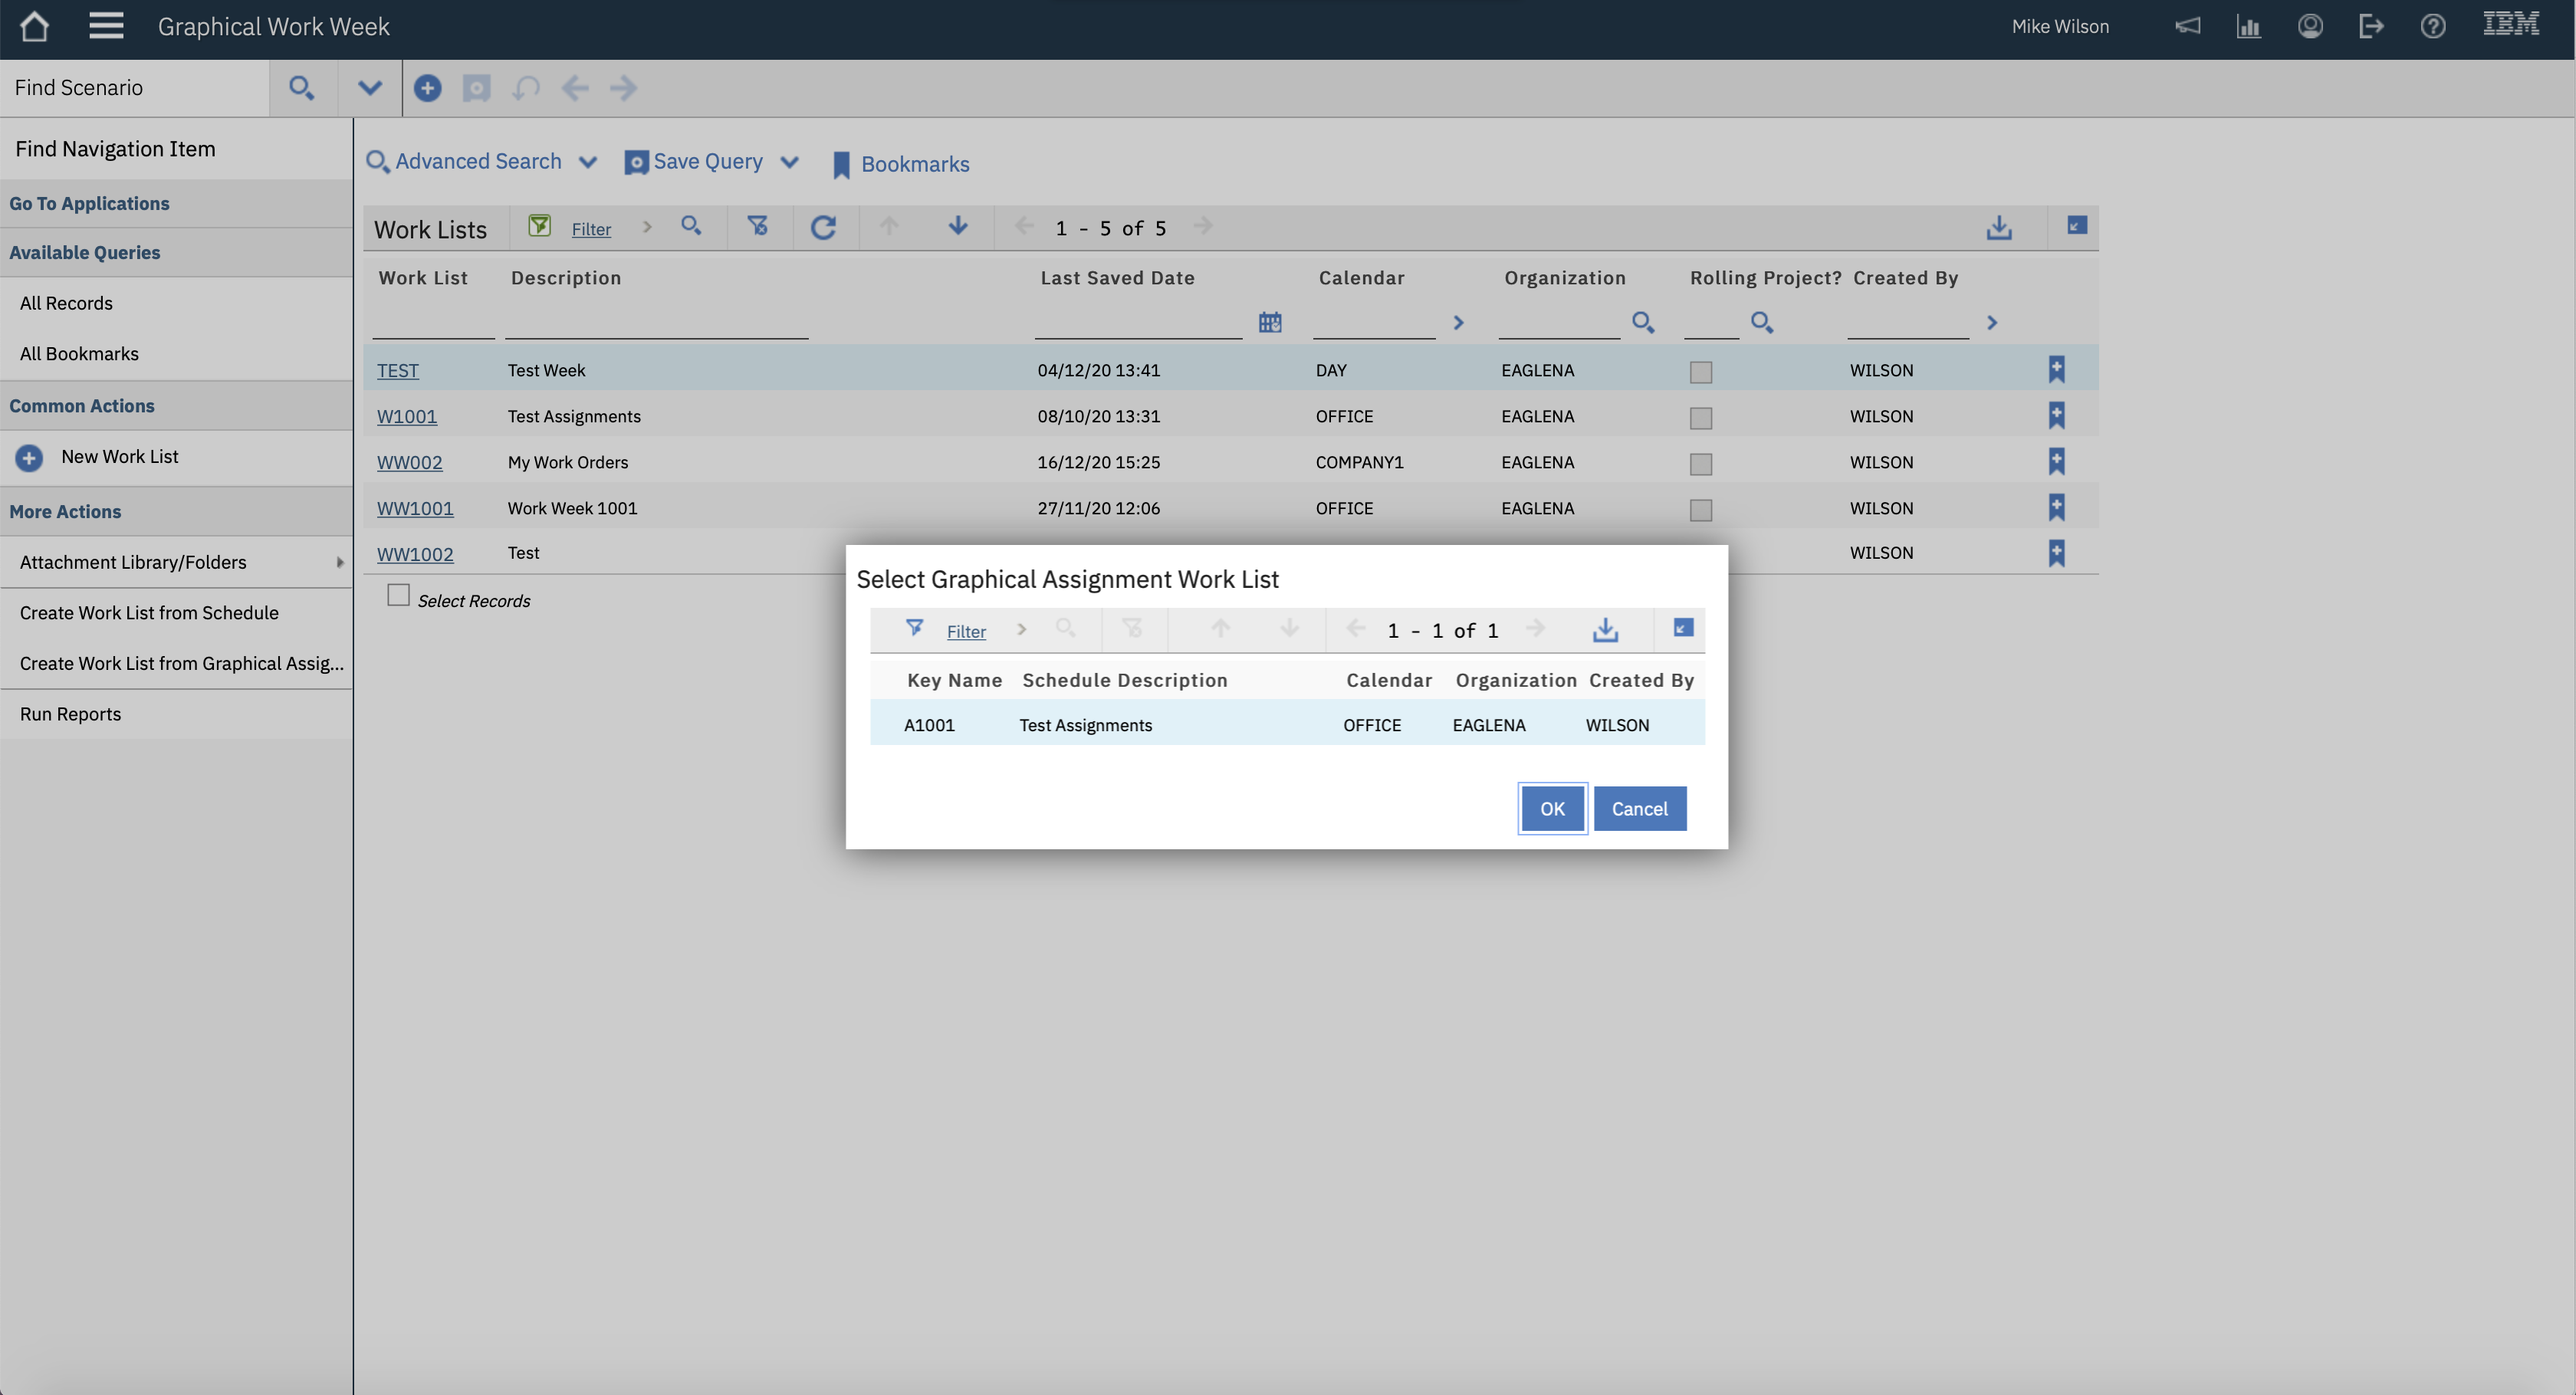The image size is (2576, 1395).
Task: Expand the Save Query dropdown arrow
Action: tap(789, 163)
